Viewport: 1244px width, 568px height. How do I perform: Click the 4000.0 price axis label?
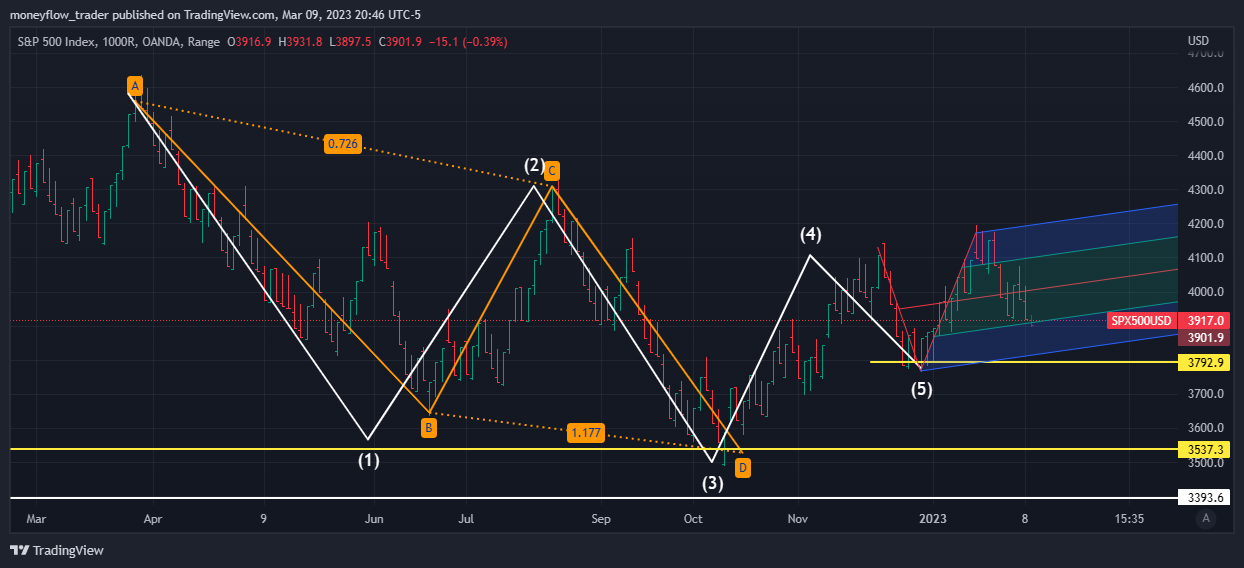tap(1205, 292)
